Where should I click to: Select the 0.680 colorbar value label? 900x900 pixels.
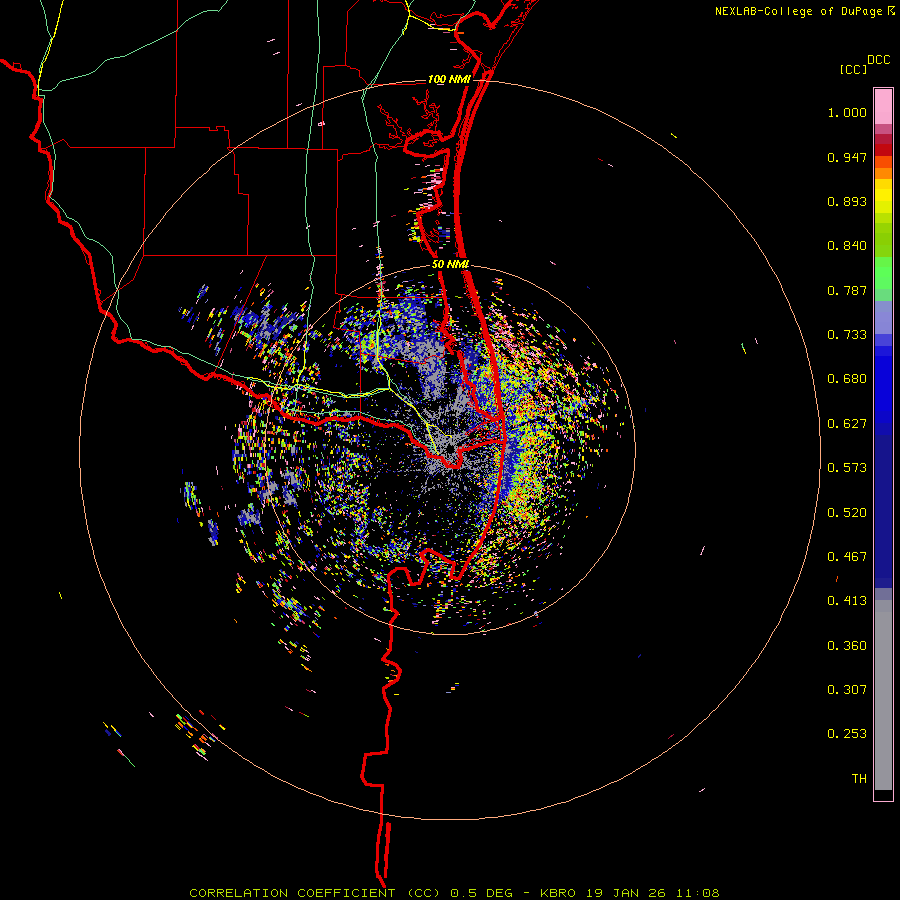847,379
